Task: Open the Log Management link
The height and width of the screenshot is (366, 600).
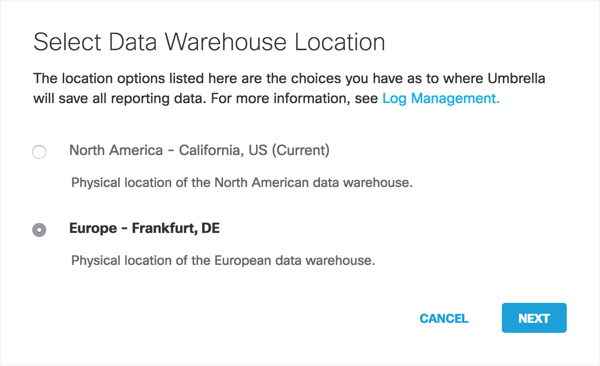Action: (x=441, y=98)
